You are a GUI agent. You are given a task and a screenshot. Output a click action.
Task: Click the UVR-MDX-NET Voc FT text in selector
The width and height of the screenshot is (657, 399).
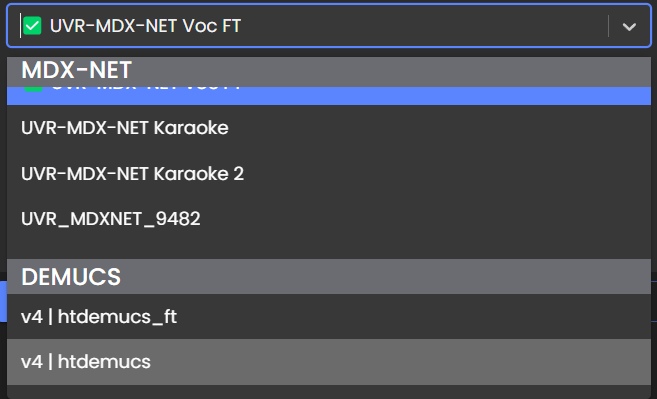[145, 26]
